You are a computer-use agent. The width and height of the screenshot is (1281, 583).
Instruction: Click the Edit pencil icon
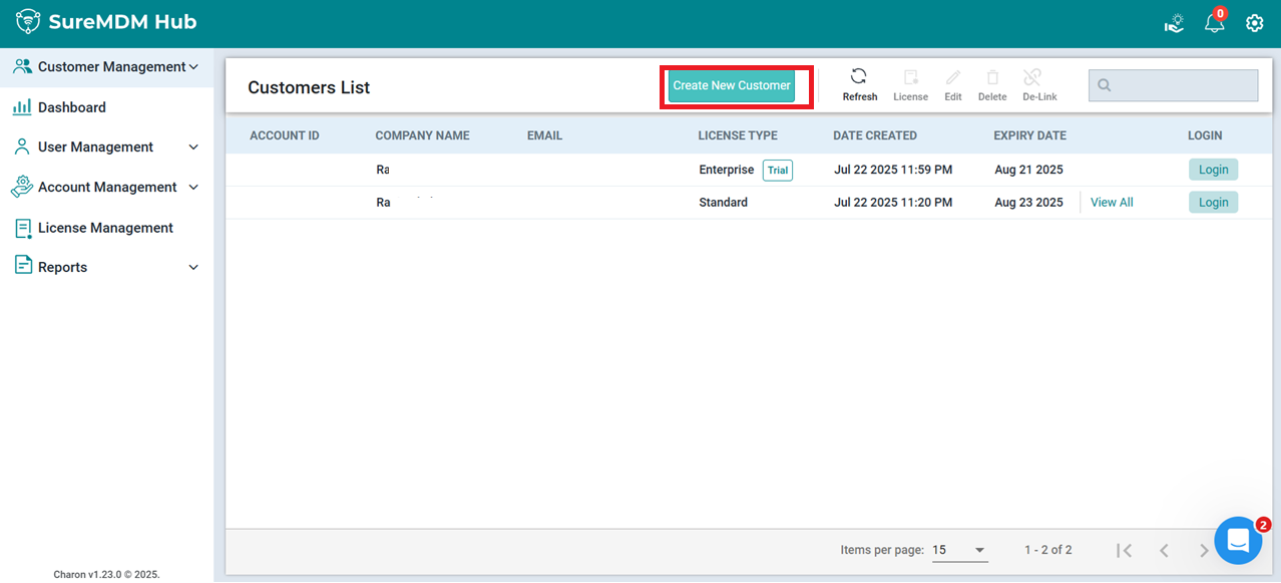click(953, 78)
